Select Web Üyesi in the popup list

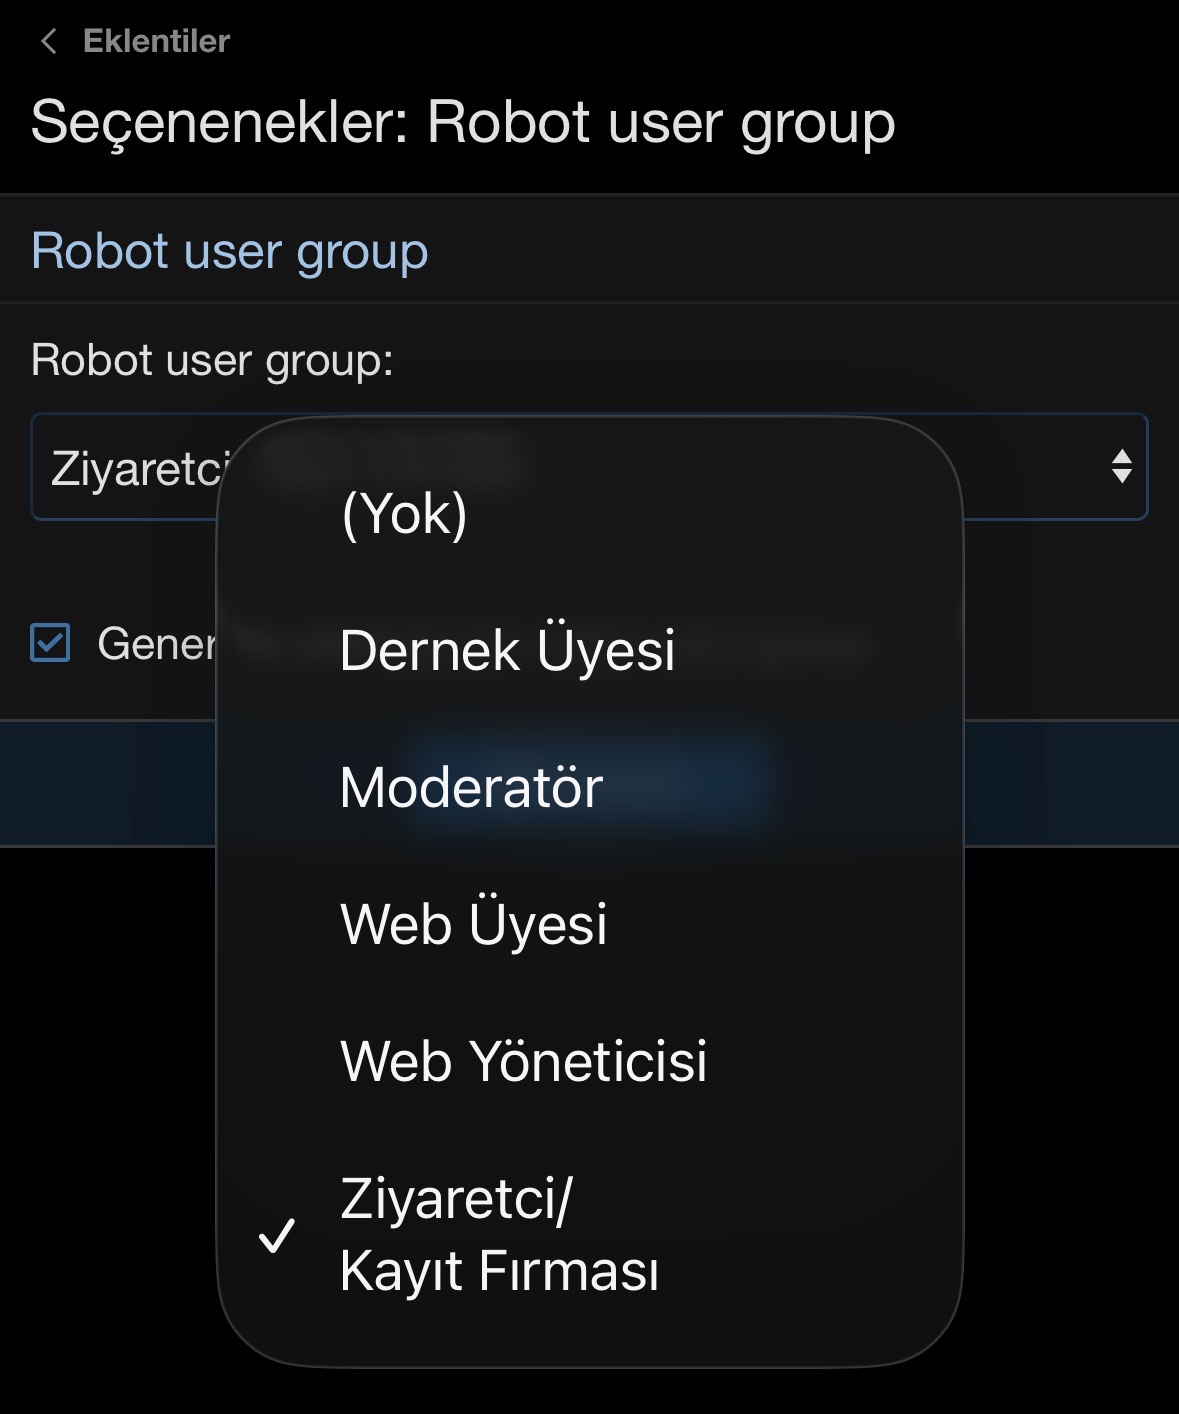473,923
